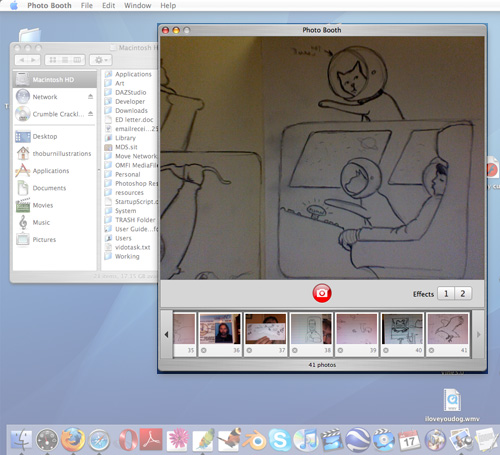Open Dashboard from the Dock
Viewport: 500px width, 455px height.
[x=47, y=440]
